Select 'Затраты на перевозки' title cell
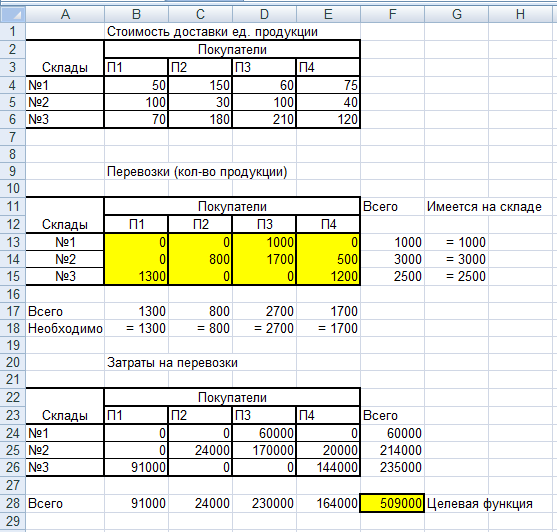557x532 pixels. (172, 363)
